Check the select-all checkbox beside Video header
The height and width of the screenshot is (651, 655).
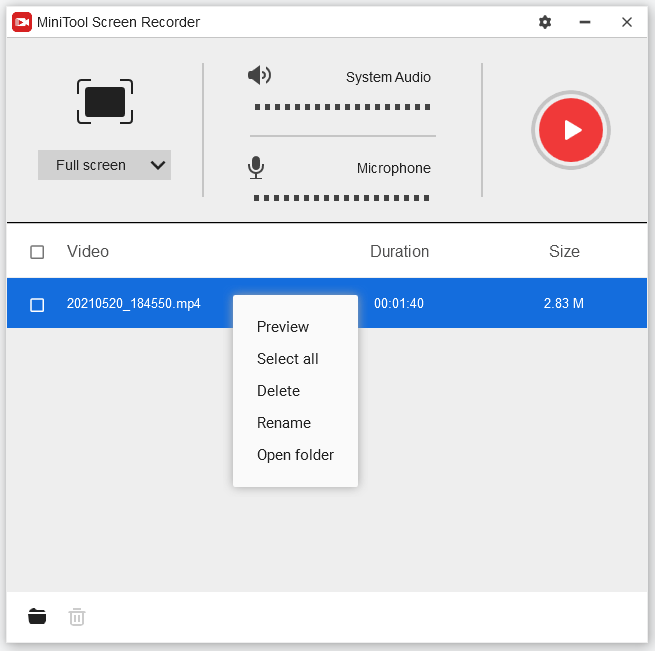(x=37, y=252)
